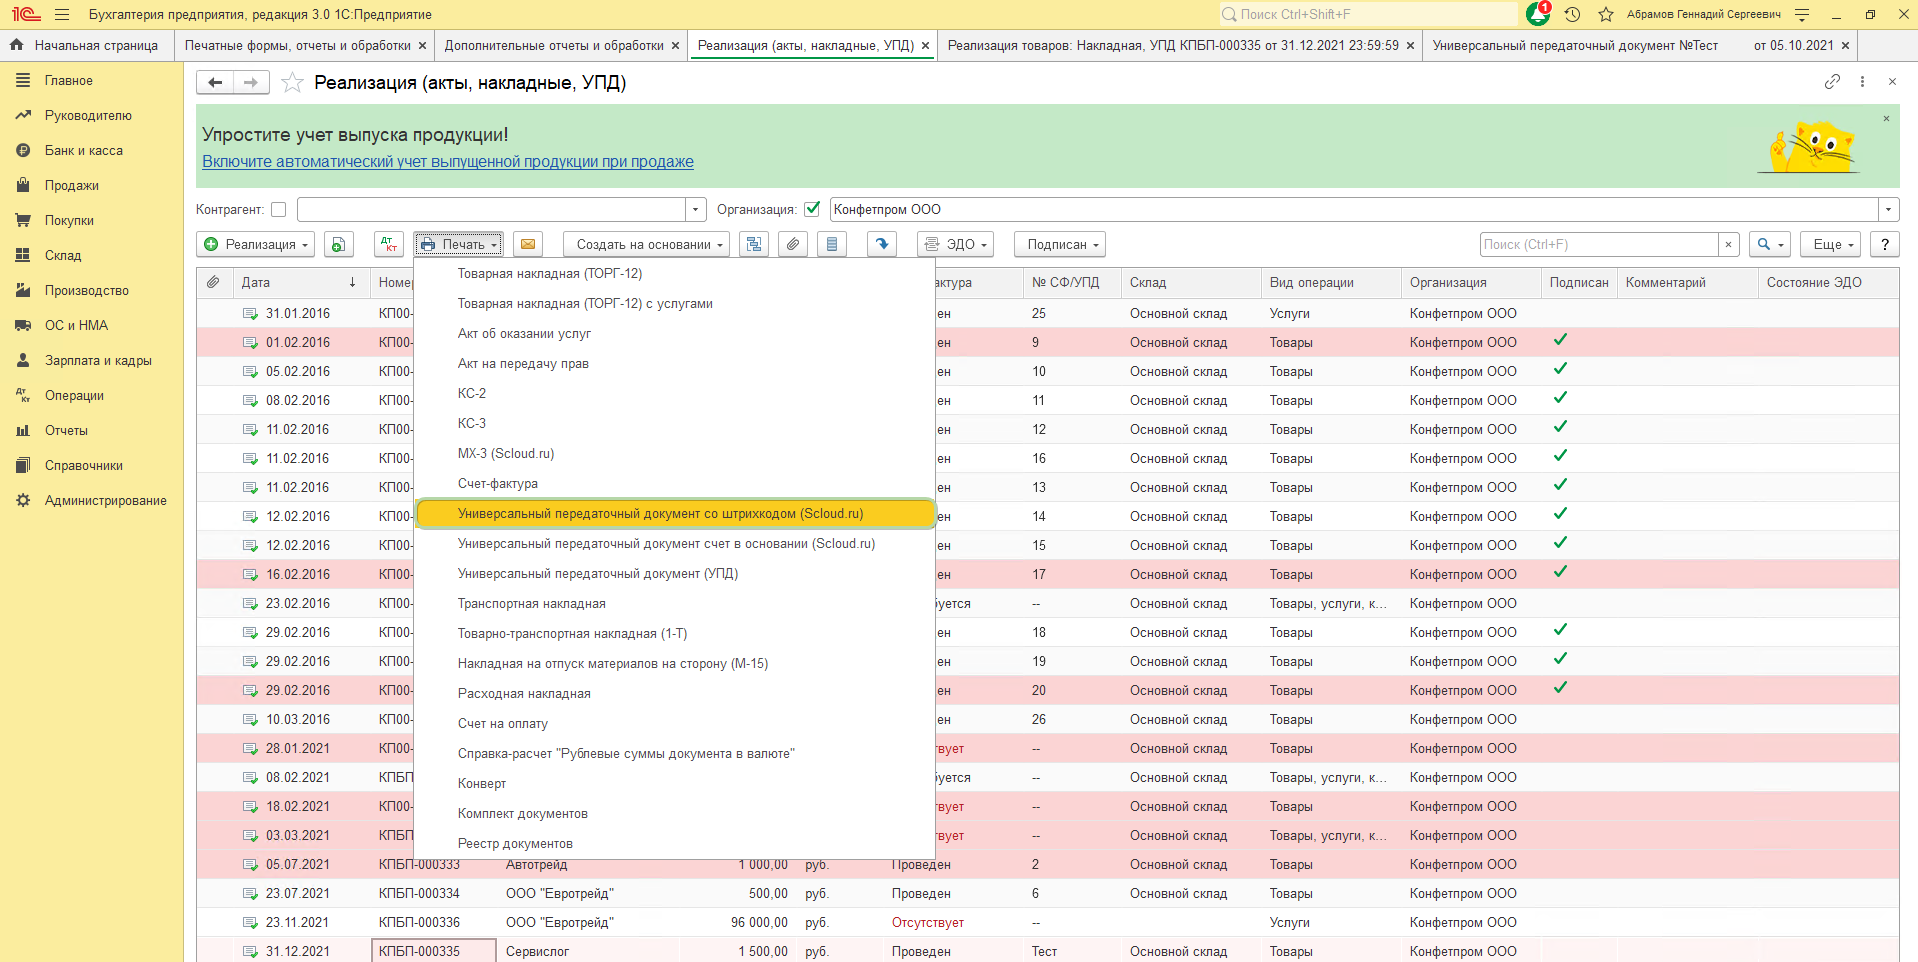The height and width of the screenshot is (962, 1918).
Task: Open the Производство sidebar section
Action: tap(86, 290)
